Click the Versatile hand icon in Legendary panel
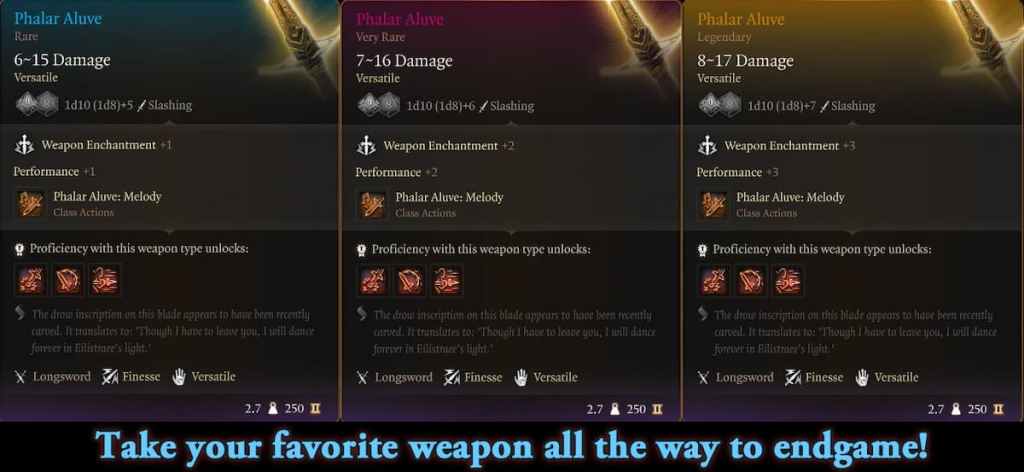The width and height of the screenshot is (1024, 472). click(862, 377)
